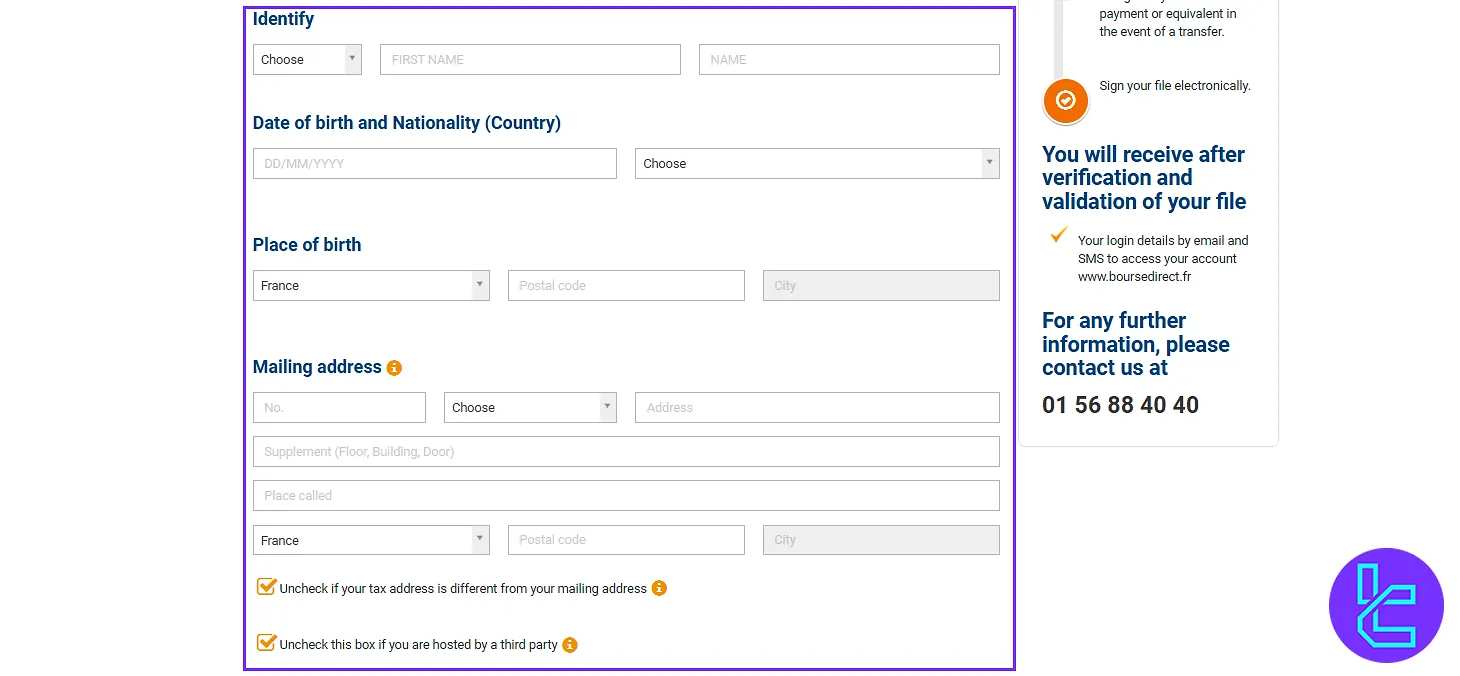Click the DD/MM/YYYY date of birth field
The image size is (1460, 676).
pyautogui.click(x=434, y=163)
